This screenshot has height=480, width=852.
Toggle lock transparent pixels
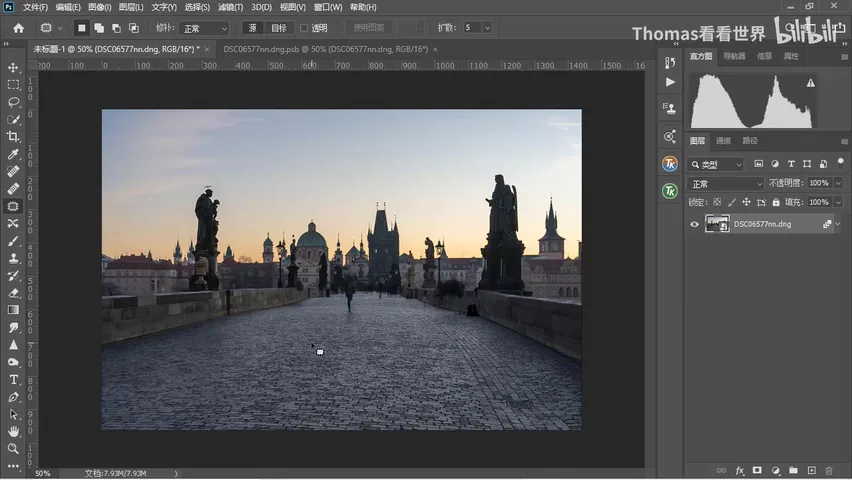click(717, 202)
